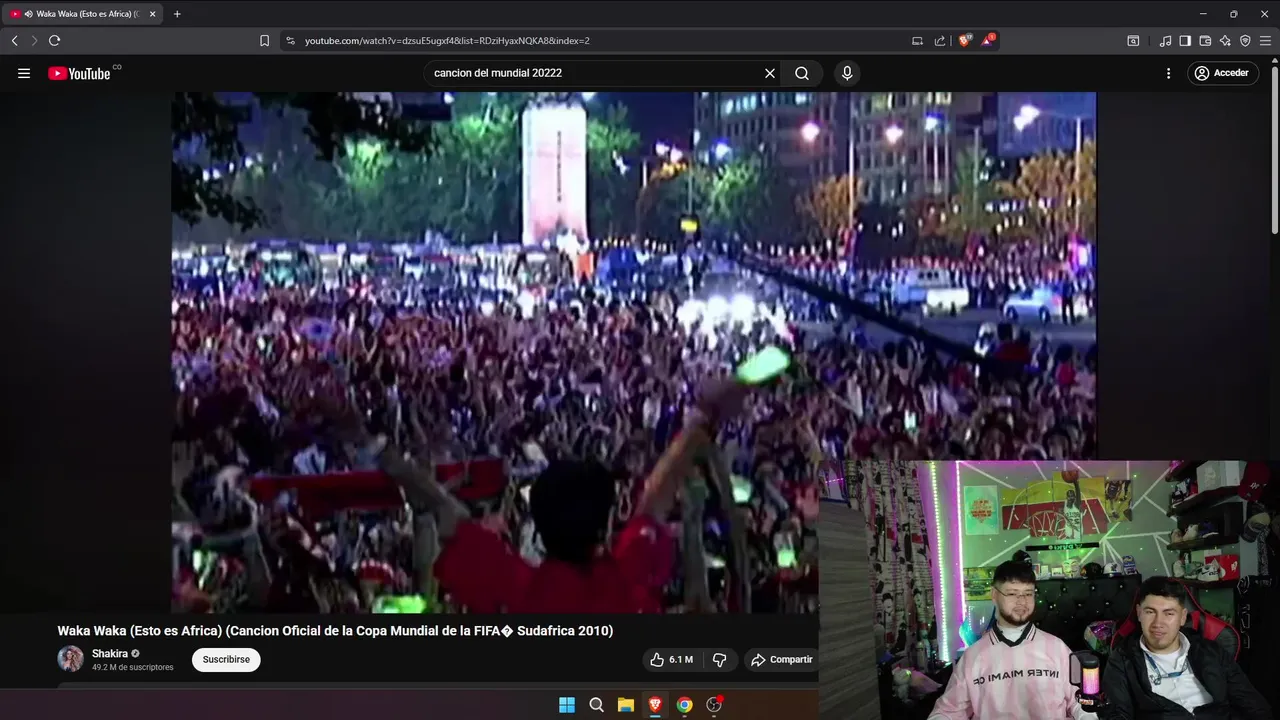This screenshot has width=1280, height=720.
Task: Reload the YouTube page
Action: [54, 41]
